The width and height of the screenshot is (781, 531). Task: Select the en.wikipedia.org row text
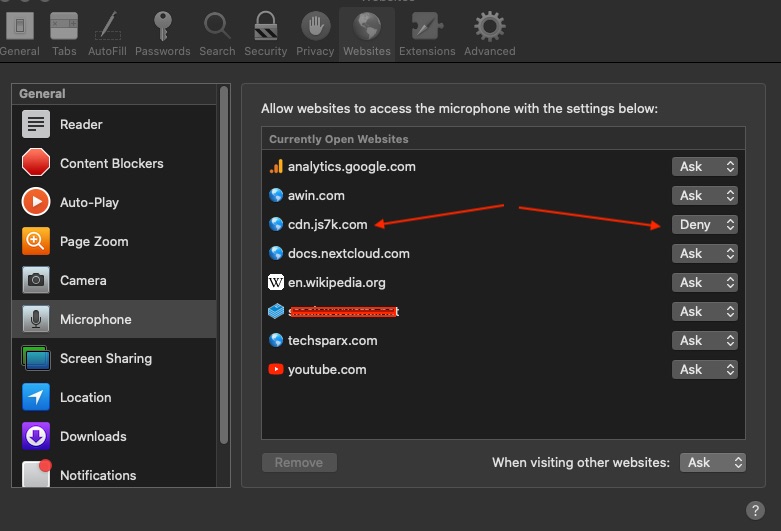pos(337,282)
